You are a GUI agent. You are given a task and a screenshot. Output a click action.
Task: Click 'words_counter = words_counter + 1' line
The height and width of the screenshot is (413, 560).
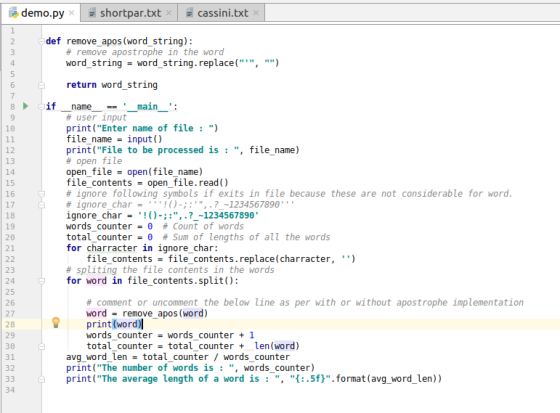click(x=170, y=335)
